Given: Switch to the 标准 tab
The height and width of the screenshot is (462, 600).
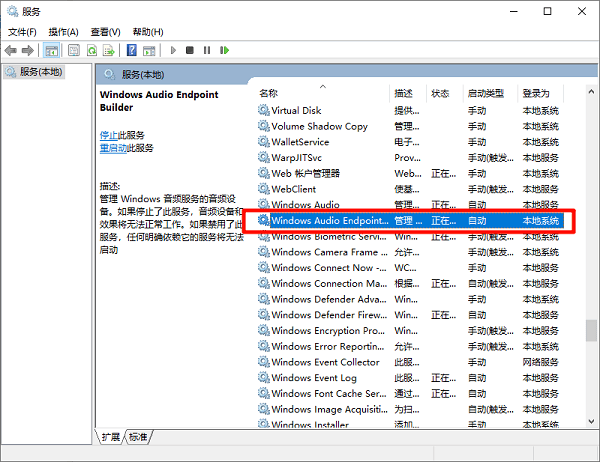Looking at the screenshot, I should [x=138, y=437].
